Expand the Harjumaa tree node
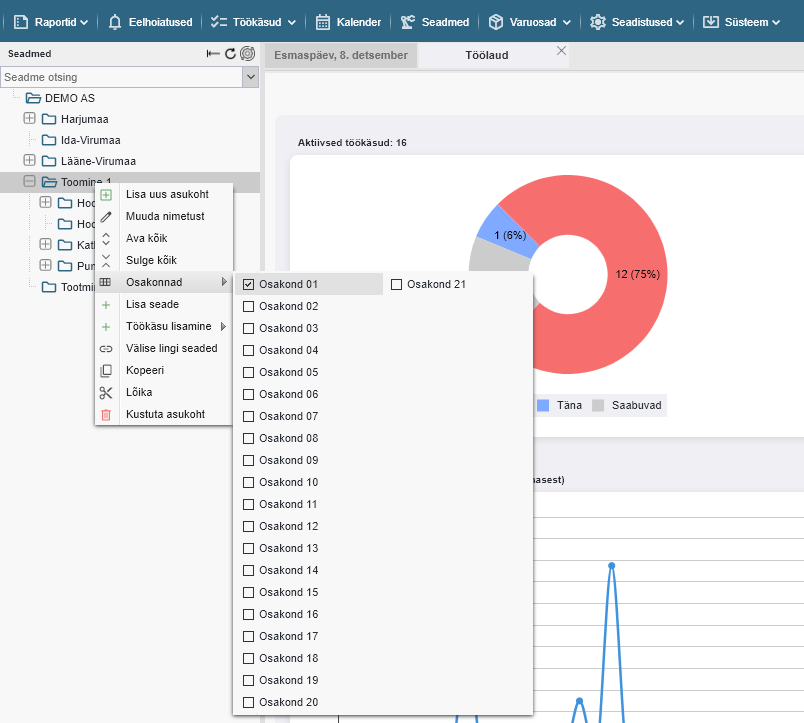Image resolution: width=804 pixels, height=723 pixels. click(x=29, y=119)
